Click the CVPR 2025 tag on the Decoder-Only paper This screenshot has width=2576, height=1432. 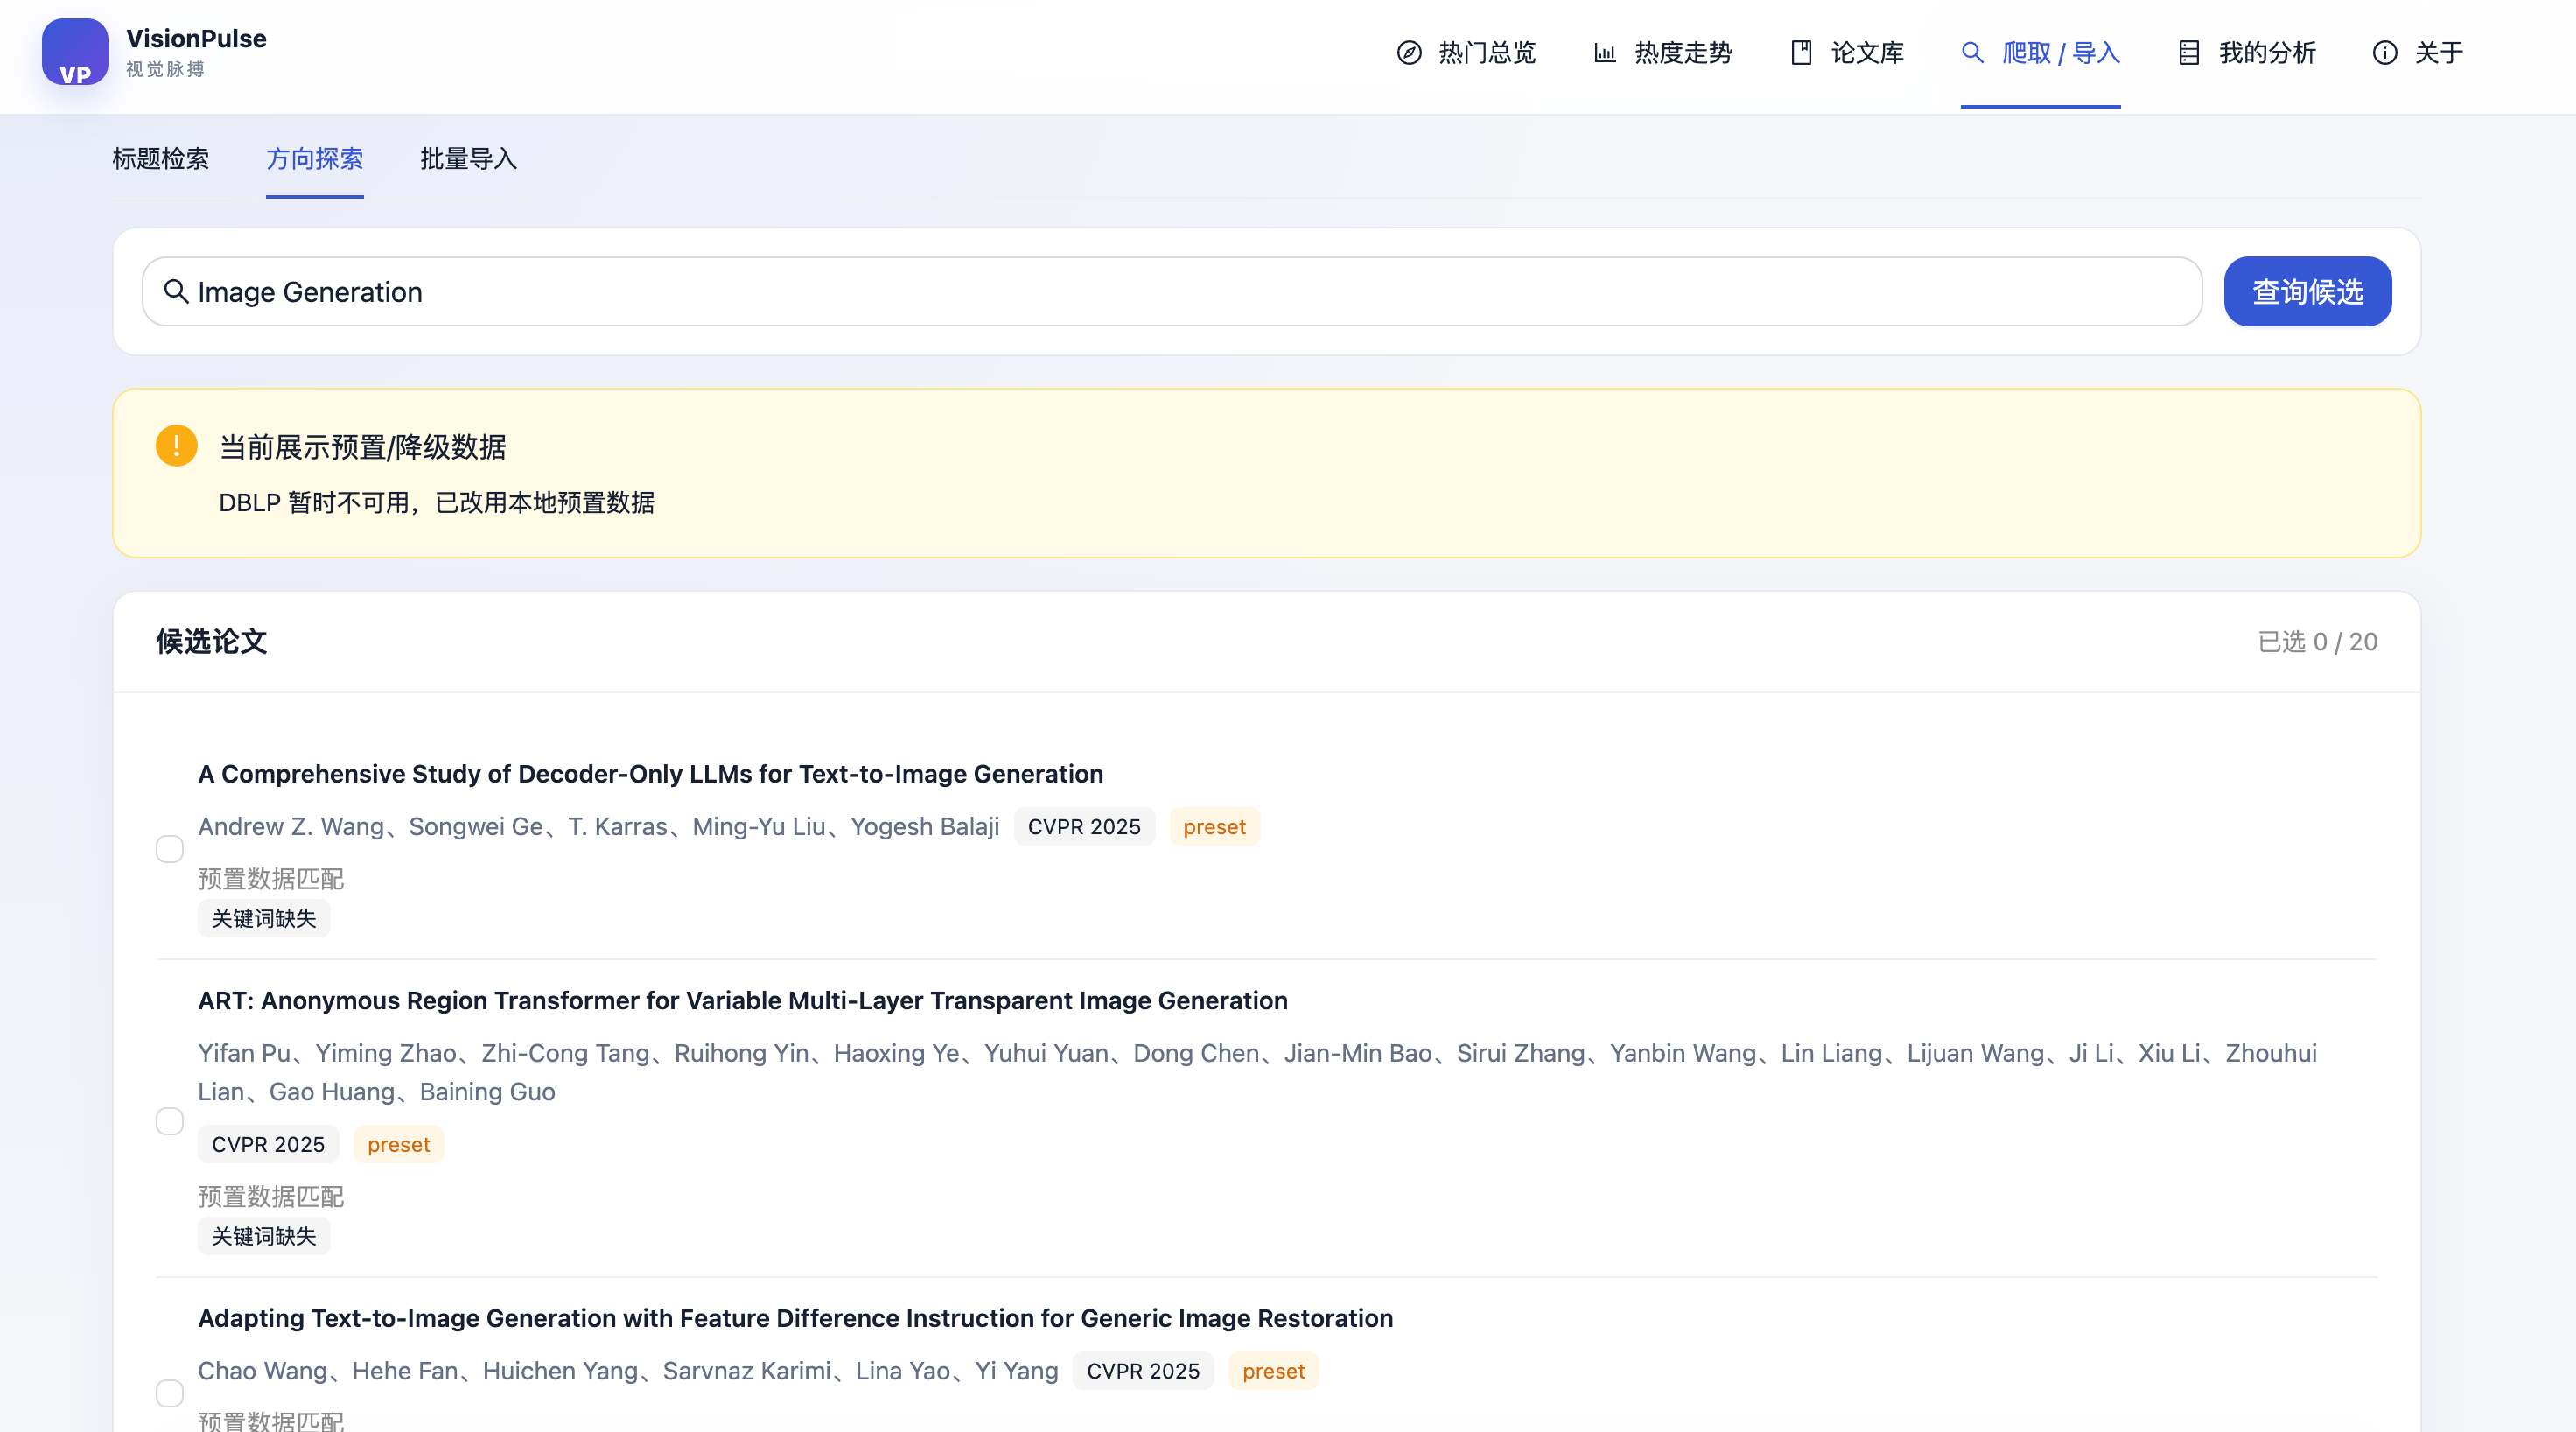1084,827
